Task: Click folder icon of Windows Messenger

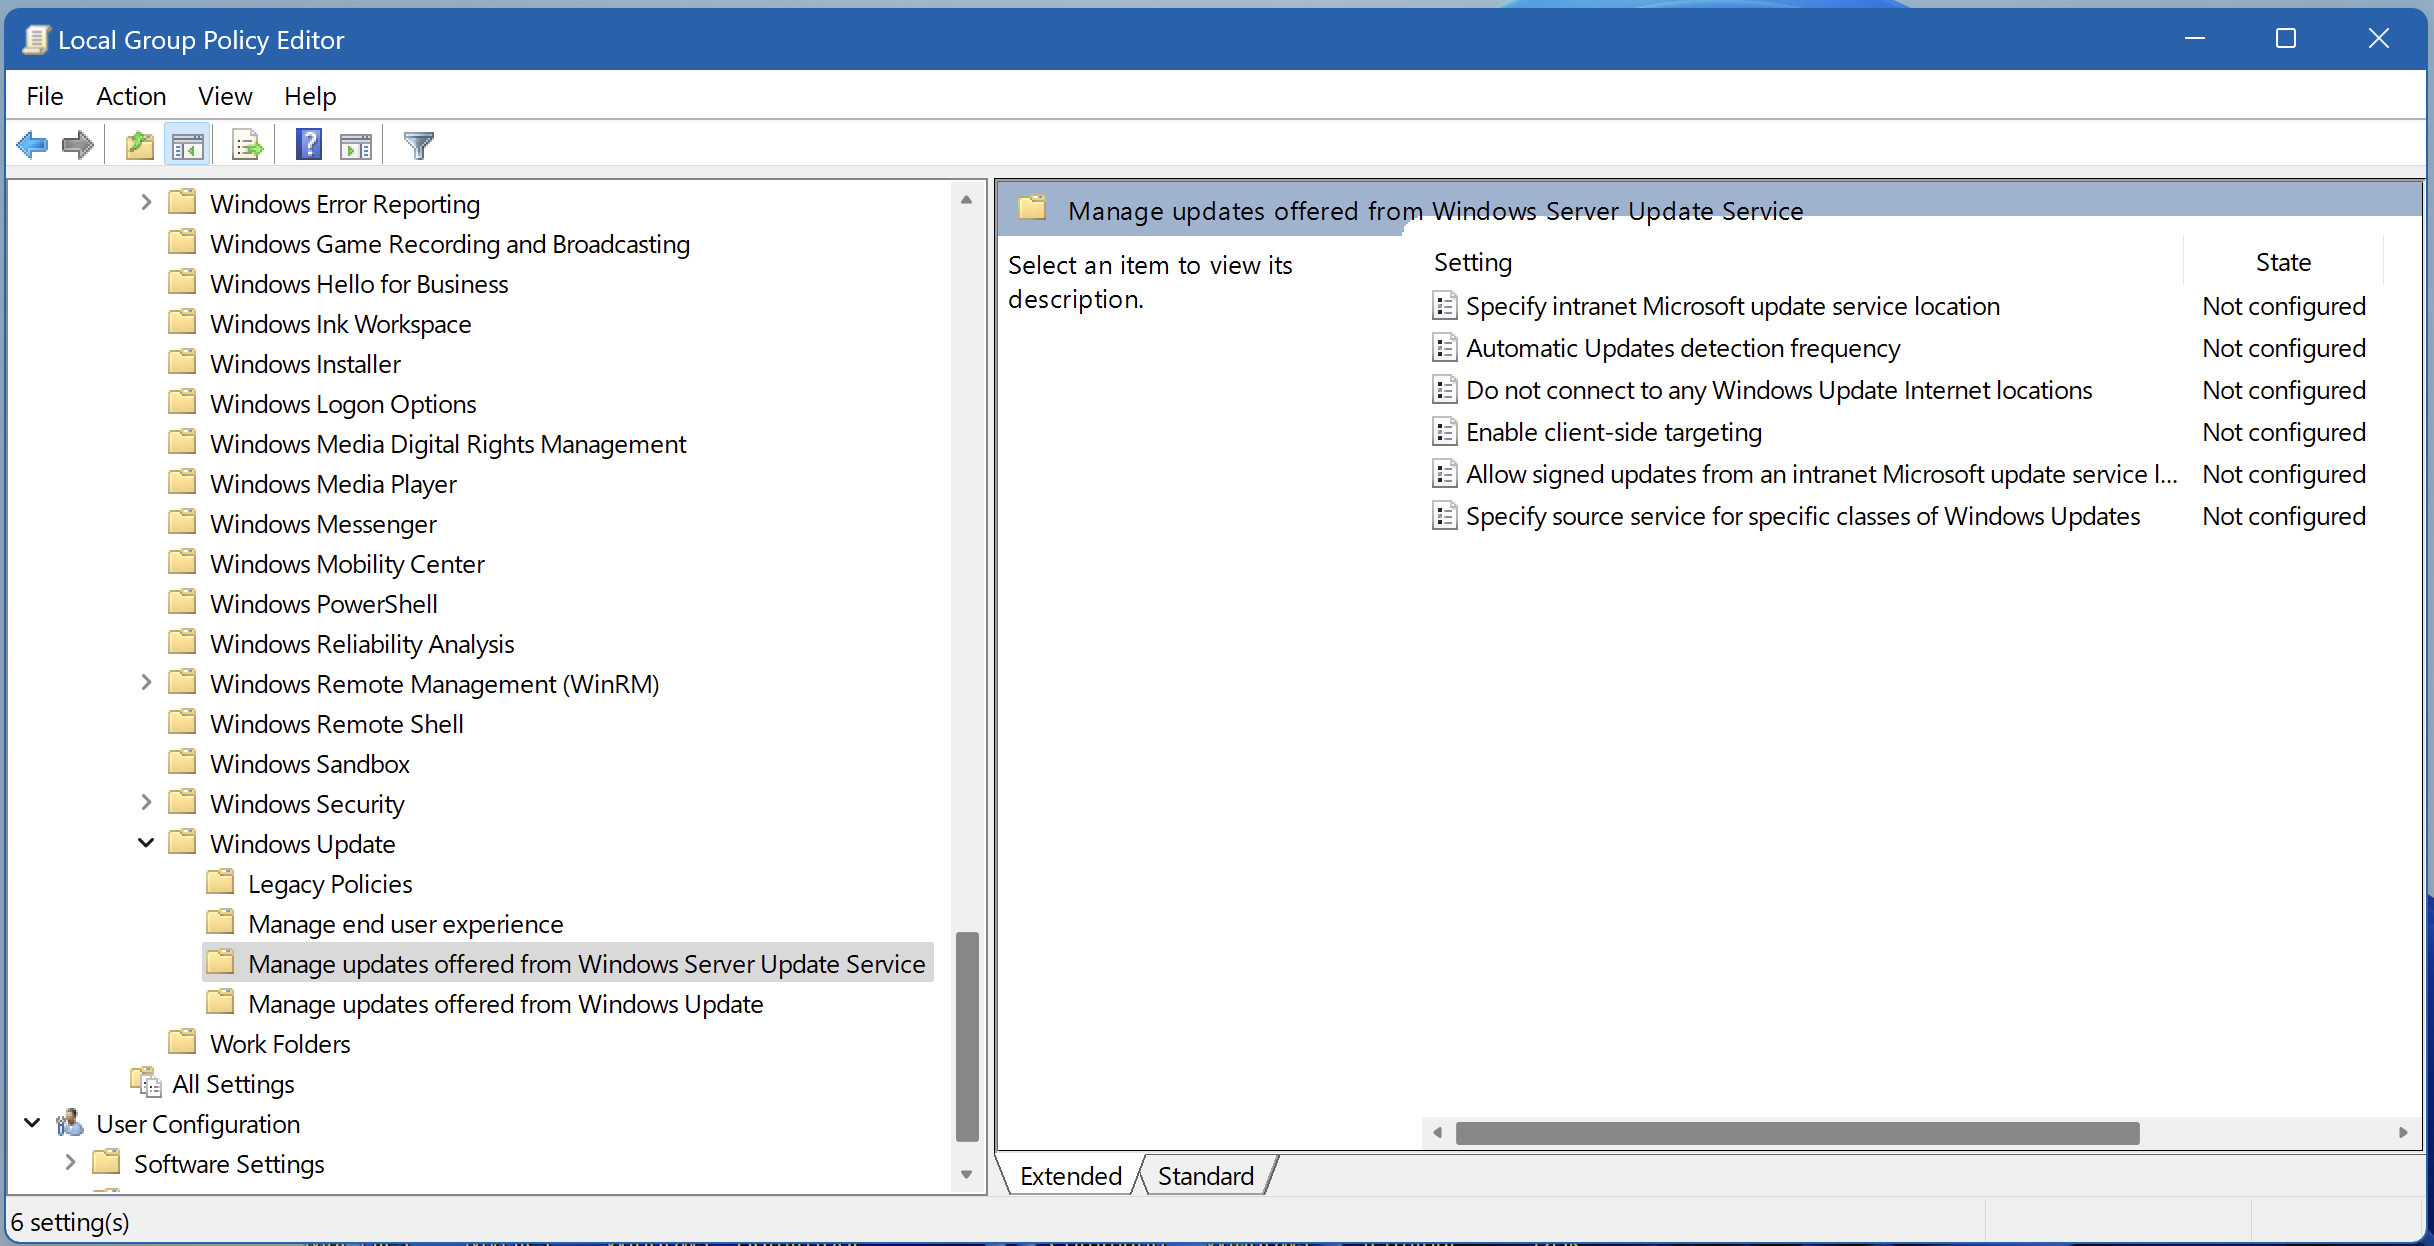Action: pos(182,523)
